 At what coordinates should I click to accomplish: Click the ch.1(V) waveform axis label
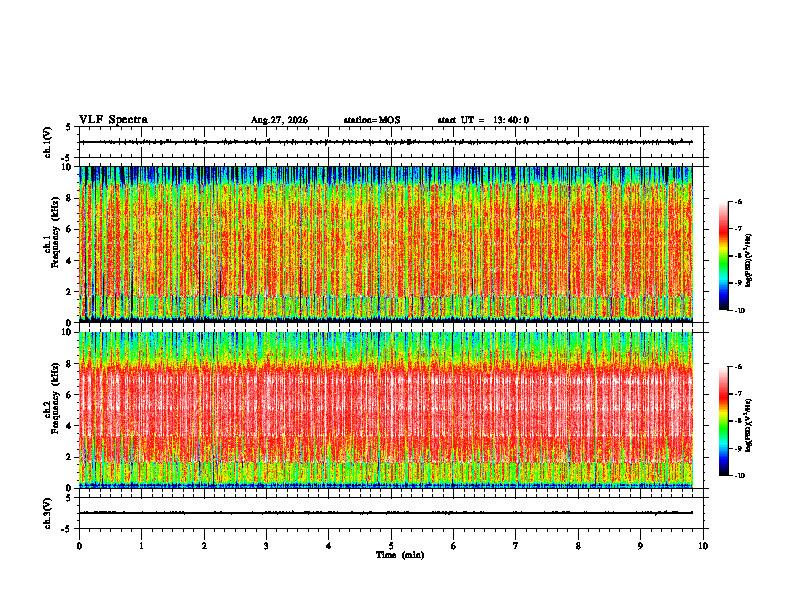[x=48, y=142]
